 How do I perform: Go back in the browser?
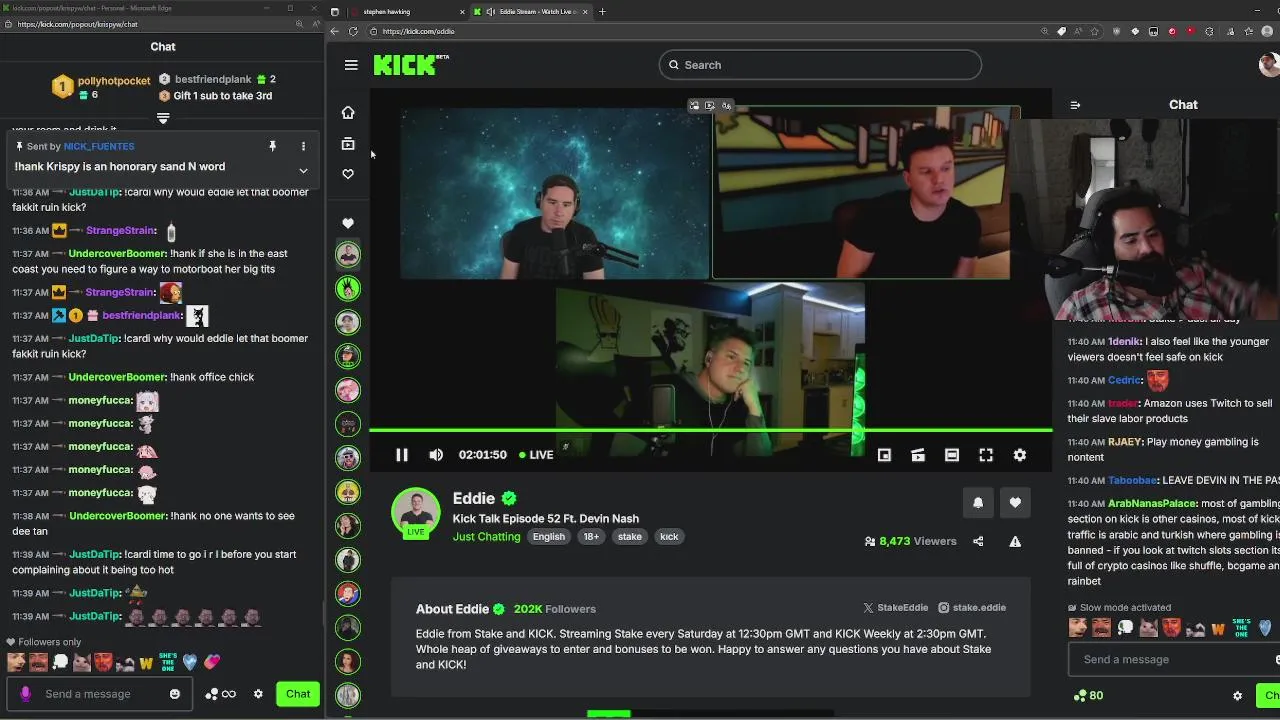pyautogui.click(x=335, y=31)
